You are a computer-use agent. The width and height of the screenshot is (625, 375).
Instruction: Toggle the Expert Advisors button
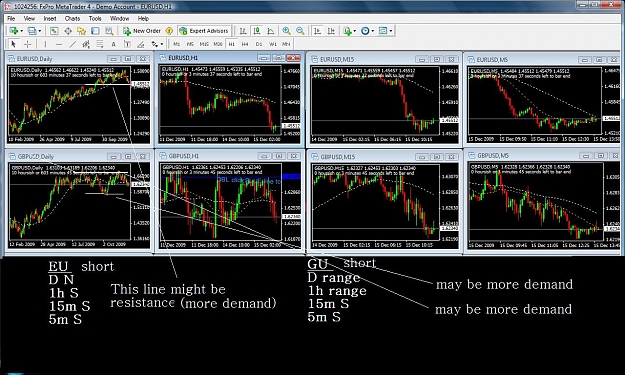204,31
